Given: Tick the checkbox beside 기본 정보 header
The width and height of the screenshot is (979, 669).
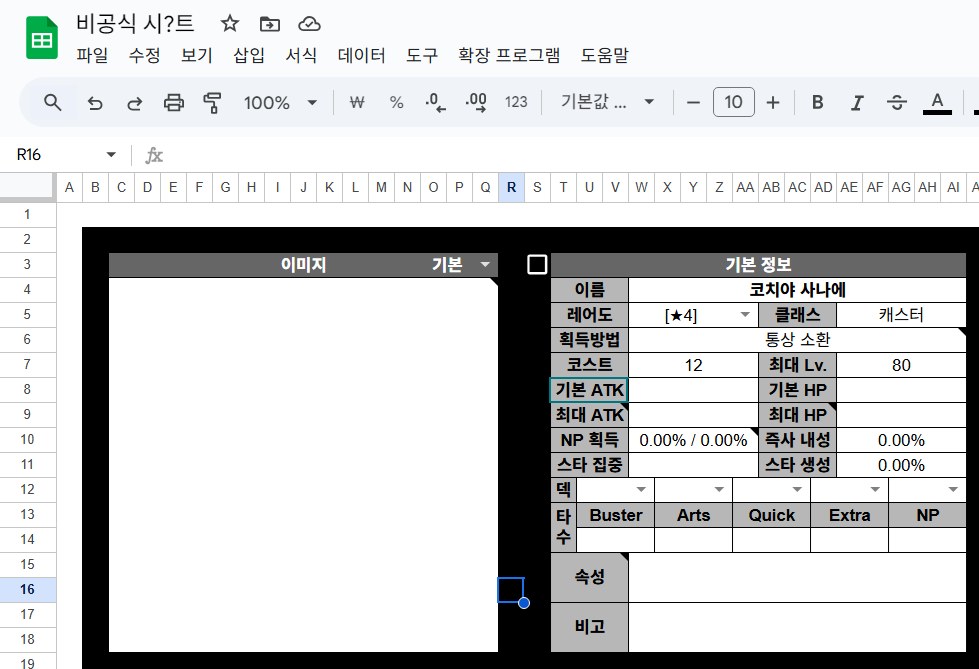Looking at the screenshot, I should point(537,264).
